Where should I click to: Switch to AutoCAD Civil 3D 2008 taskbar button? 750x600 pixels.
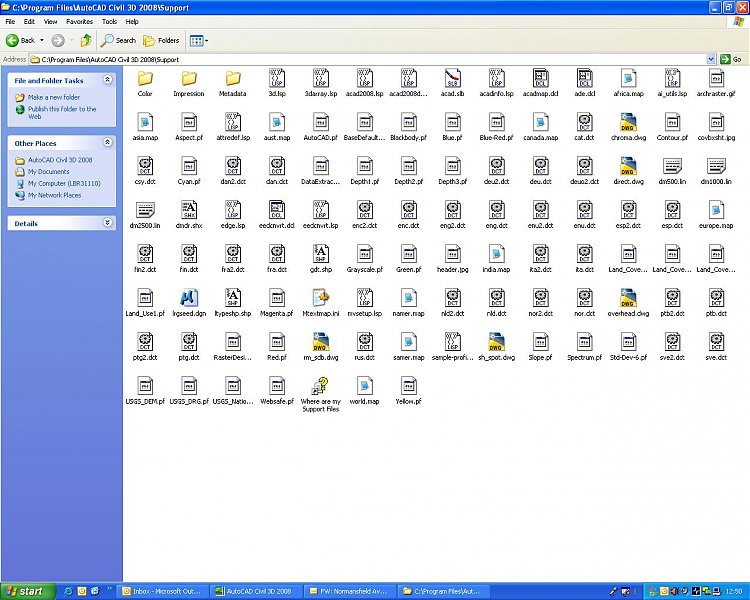coord(256,591)
